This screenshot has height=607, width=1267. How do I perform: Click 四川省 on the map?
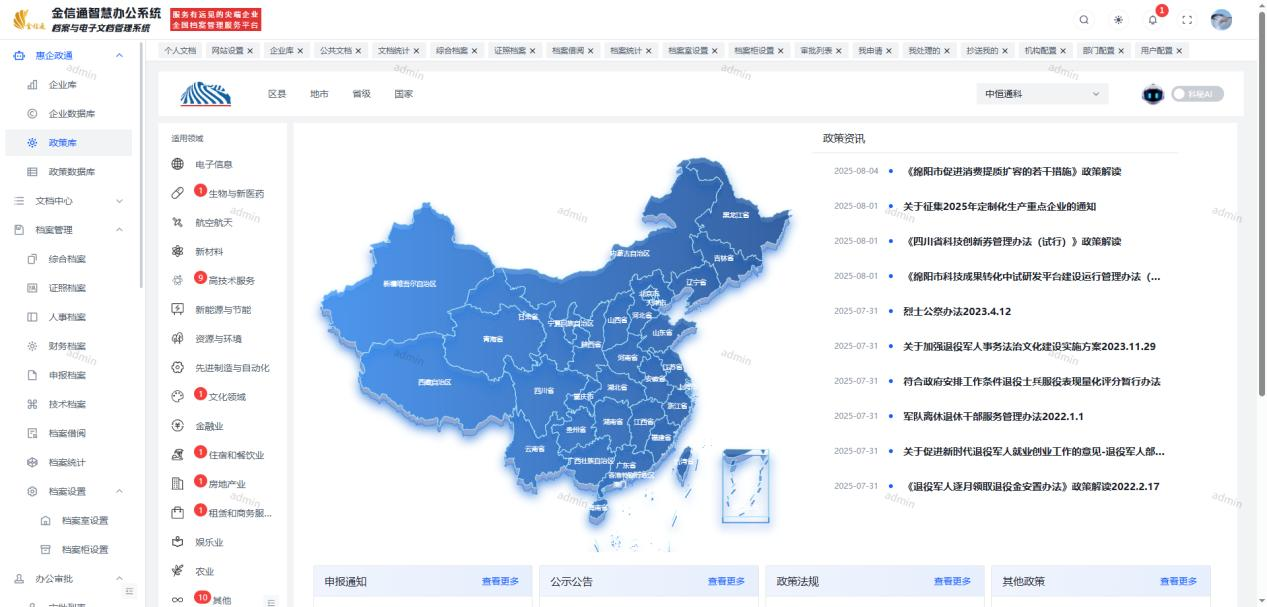coord(544,391)
